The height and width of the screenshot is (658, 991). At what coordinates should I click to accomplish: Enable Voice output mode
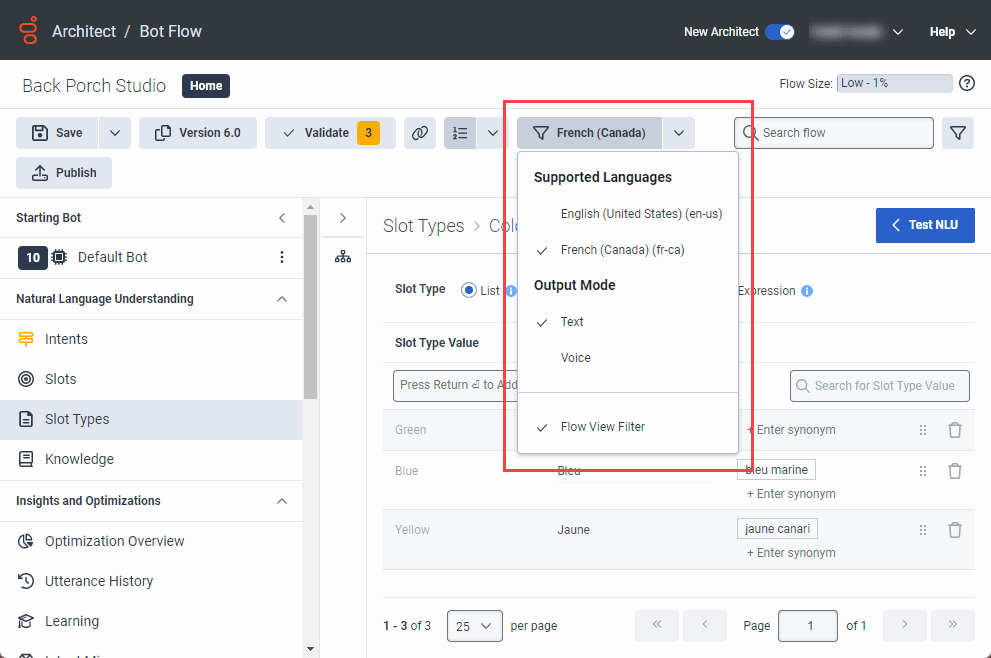(574, 357)
